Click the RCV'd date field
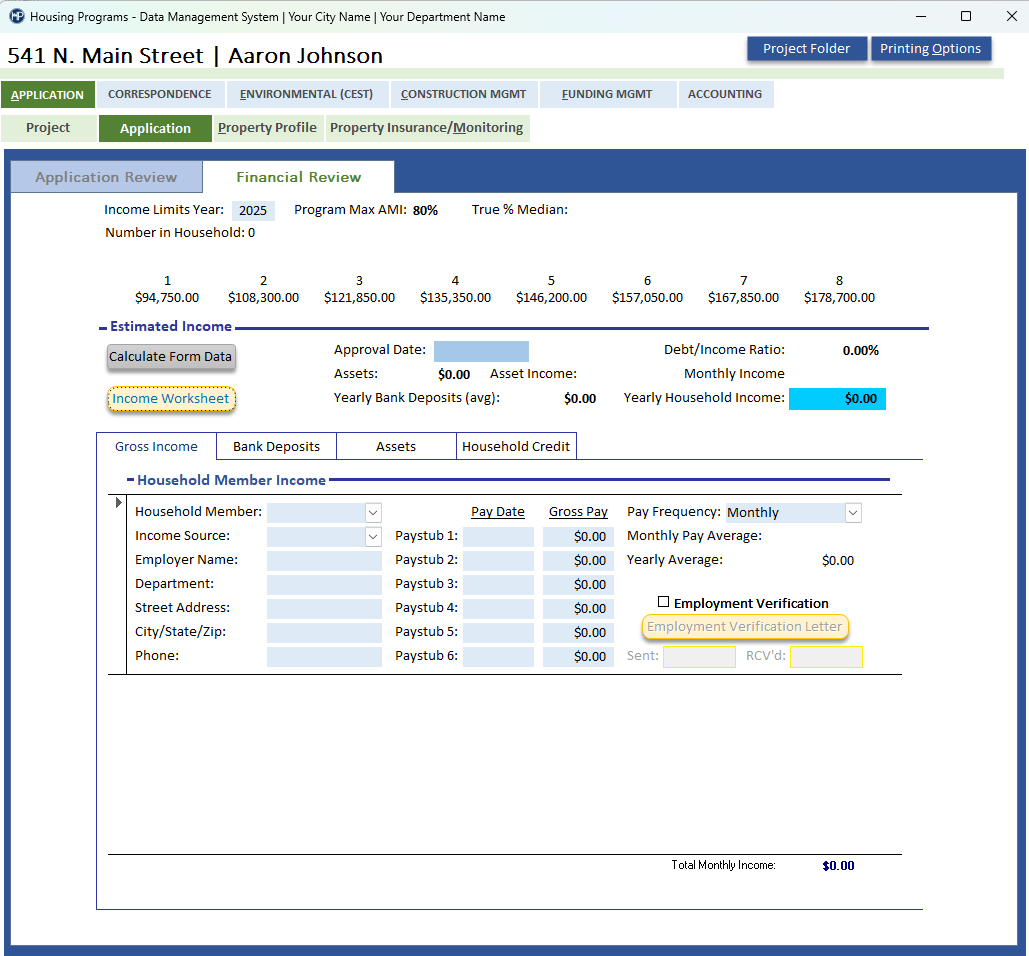The width and height of the screenshot is (1029, 956). [826, 657]
